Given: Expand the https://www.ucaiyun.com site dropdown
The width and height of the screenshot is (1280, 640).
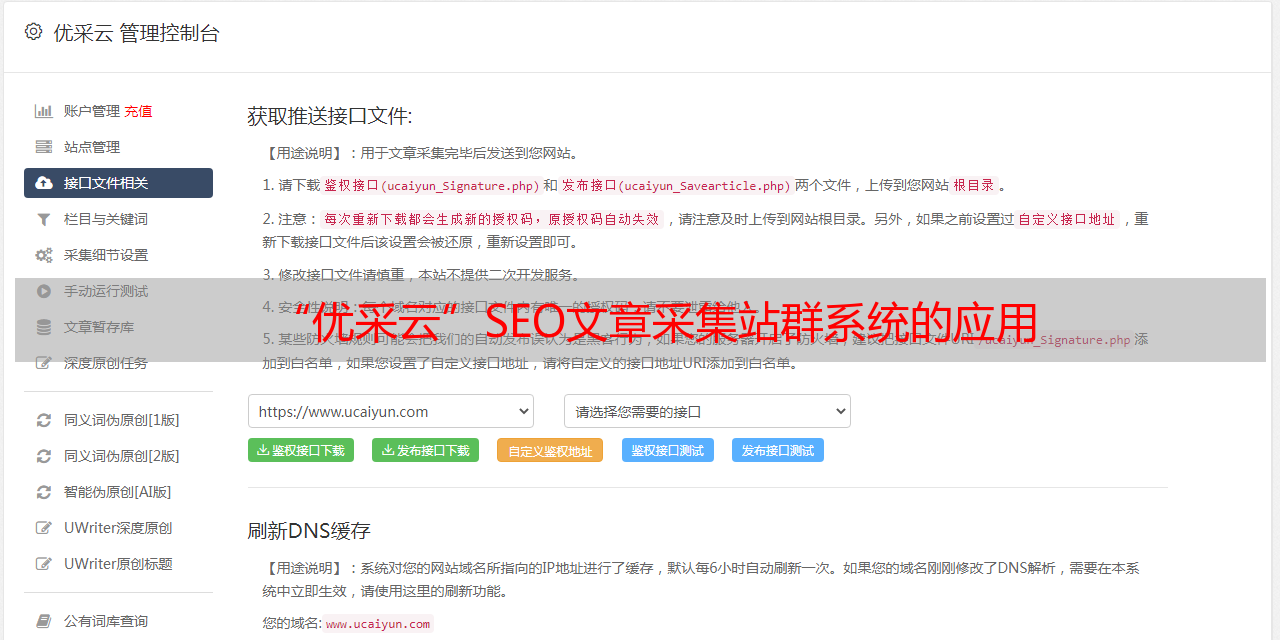Looking at the screenshot, I should (391, 411).
